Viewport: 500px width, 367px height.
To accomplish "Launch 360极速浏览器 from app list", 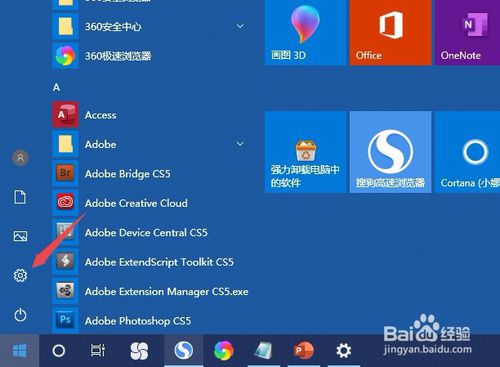I will click(152, 56).
